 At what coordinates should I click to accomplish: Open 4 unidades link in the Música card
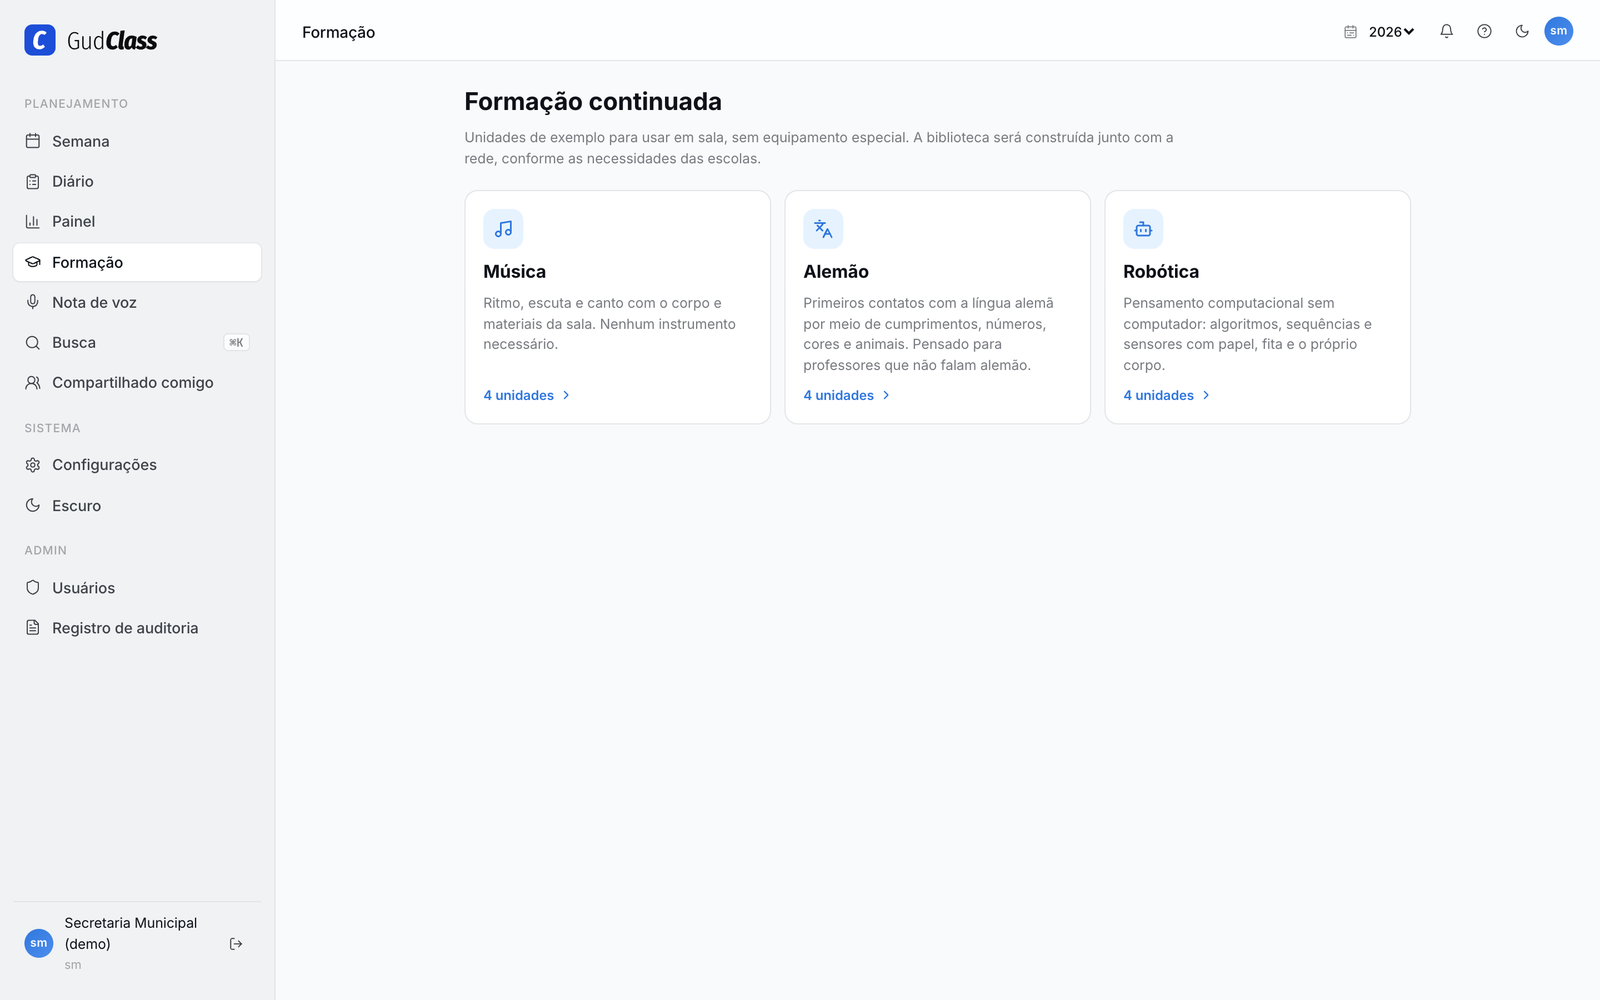[x=527, y=395]
